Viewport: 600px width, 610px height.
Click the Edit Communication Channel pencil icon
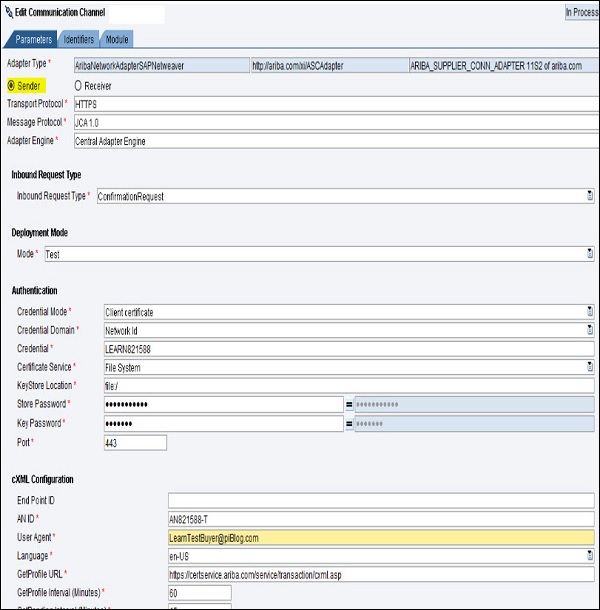pyautogui.click(x=9, y=13)
